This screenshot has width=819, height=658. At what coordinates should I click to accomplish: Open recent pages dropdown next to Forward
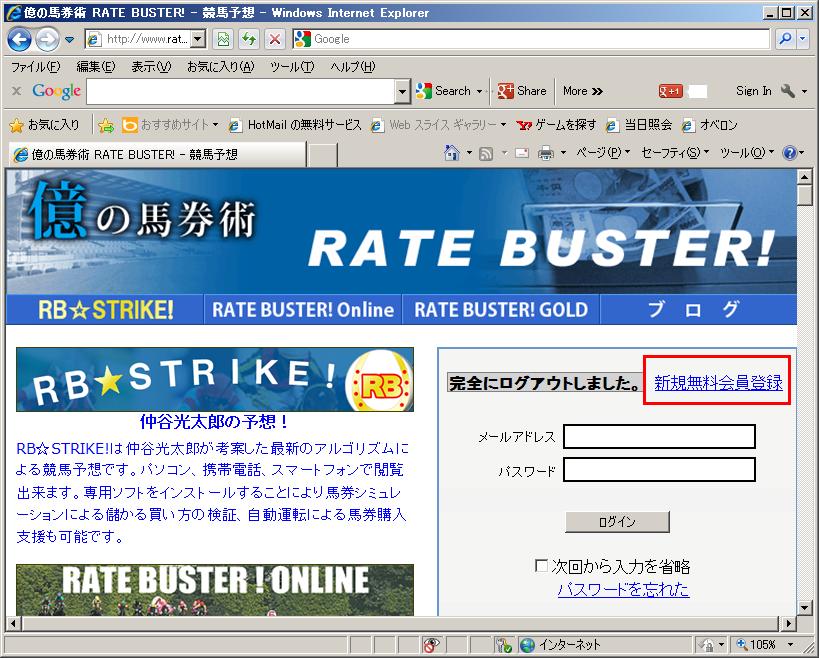point(69,40)
